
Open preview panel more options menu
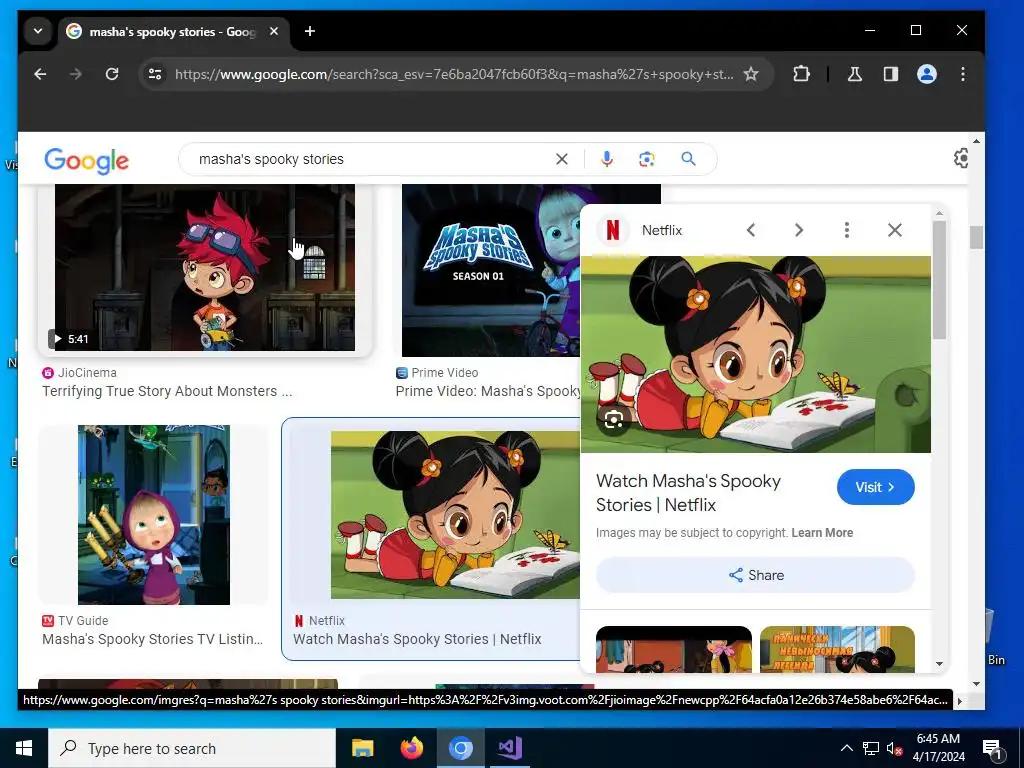[847, 230]
